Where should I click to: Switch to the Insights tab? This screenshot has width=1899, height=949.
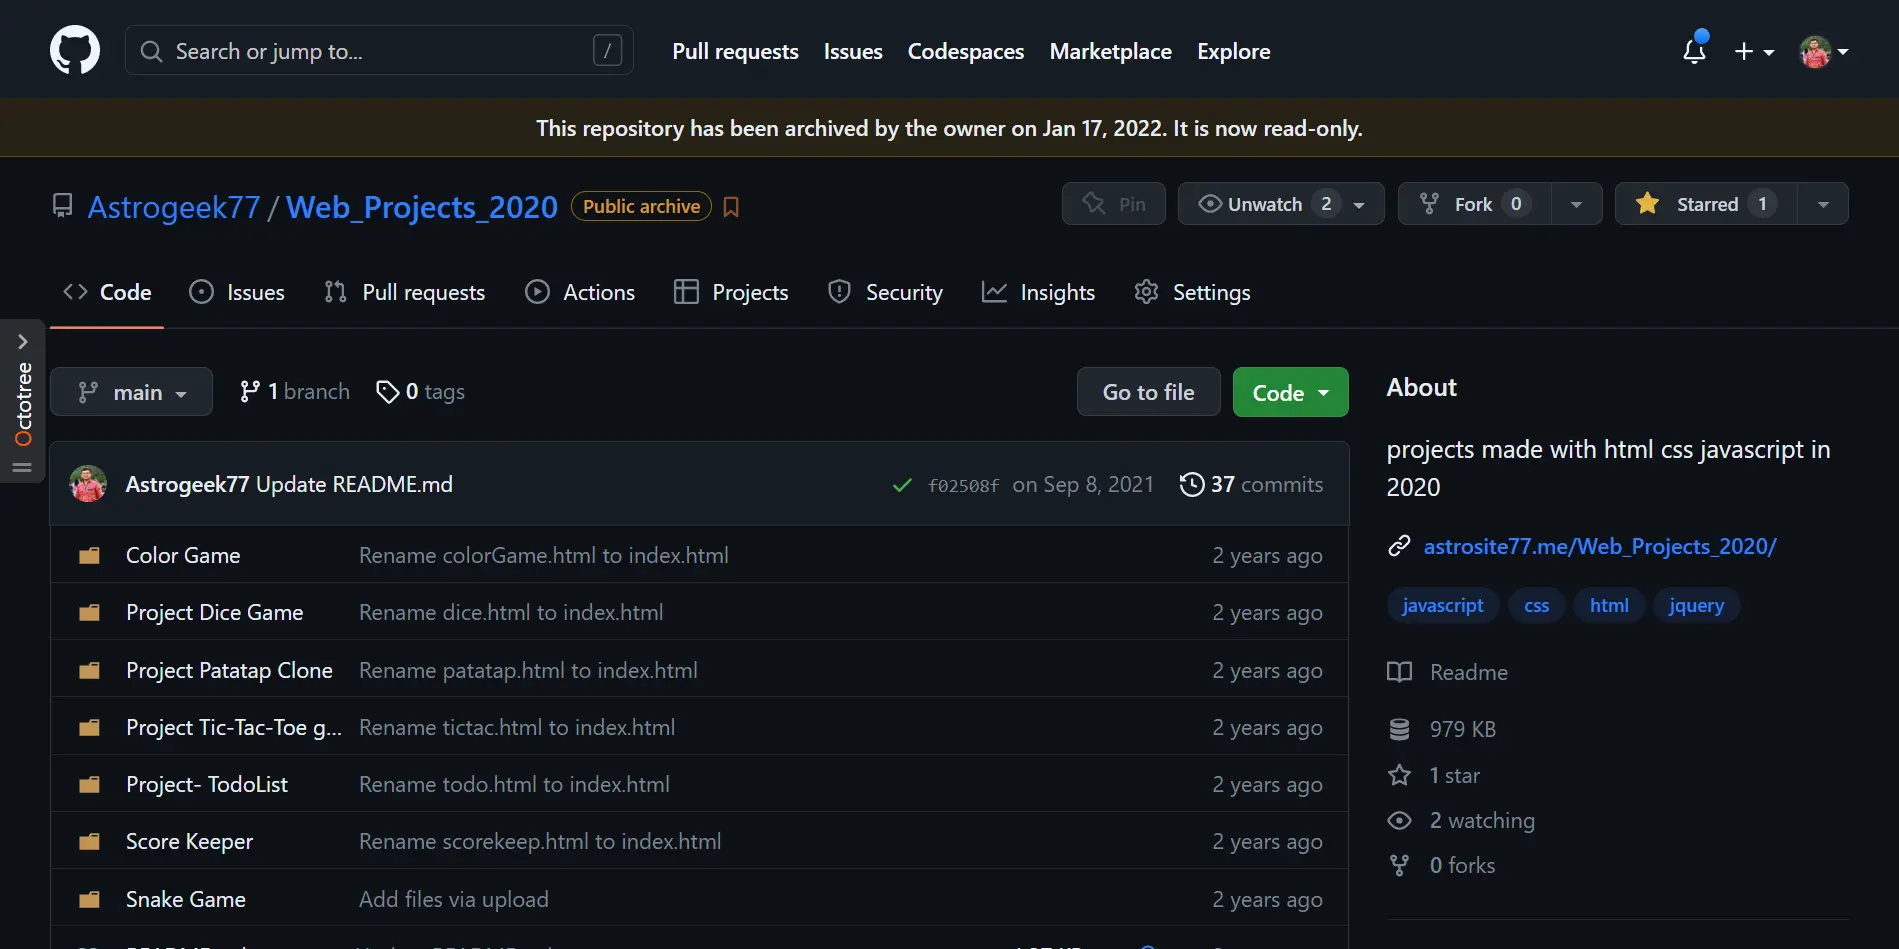pos(1039,293)
